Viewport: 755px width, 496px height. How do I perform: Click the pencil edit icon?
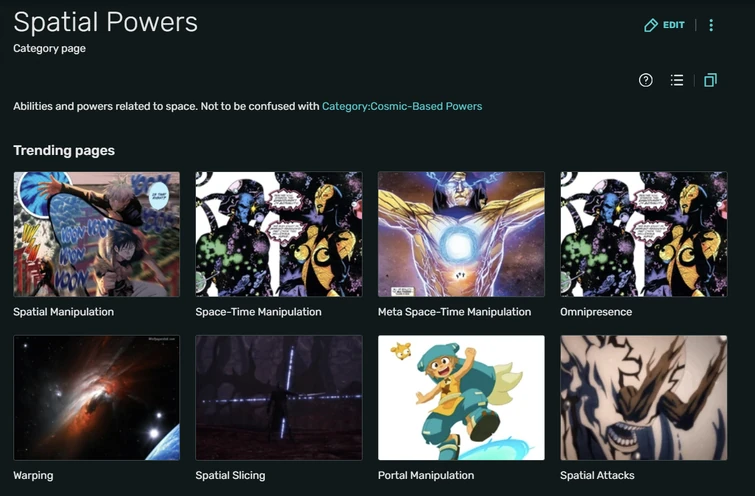pos(651,26)
